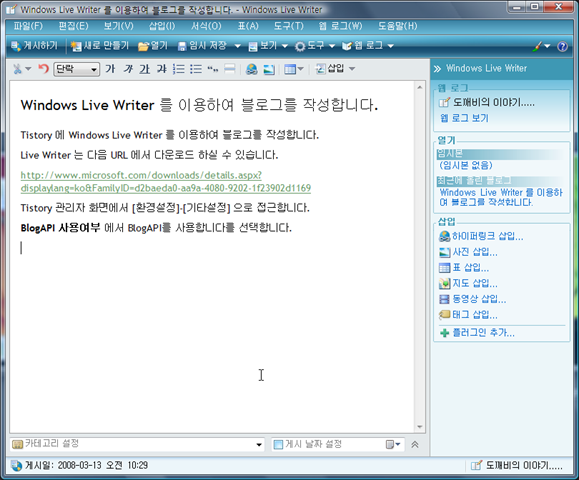Select blog 도깨비의 이야기 in sidebar
This screenshot has width=579, height=480.
tap(487, 102)
